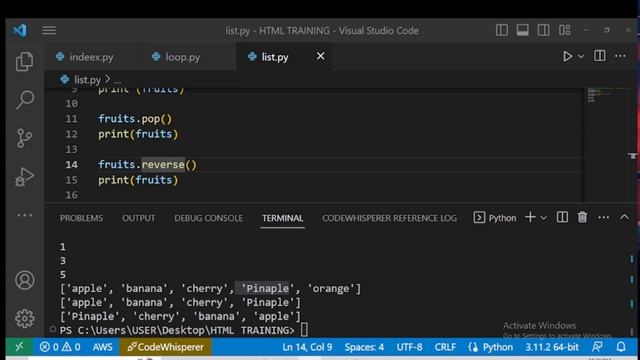Viewport: 640px width, 360px height.
Task: Open feedback icon in status bar
Action: pos(597,347)
